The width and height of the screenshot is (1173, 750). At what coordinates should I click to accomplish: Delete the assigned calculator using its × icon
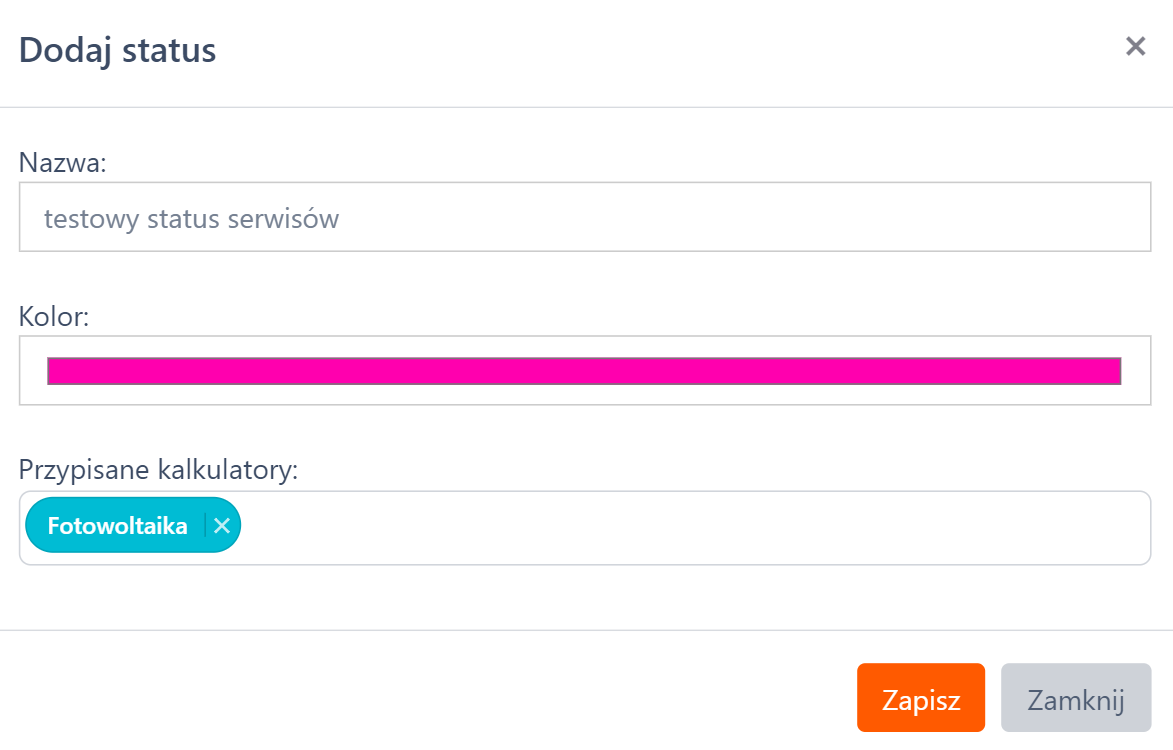222,526
